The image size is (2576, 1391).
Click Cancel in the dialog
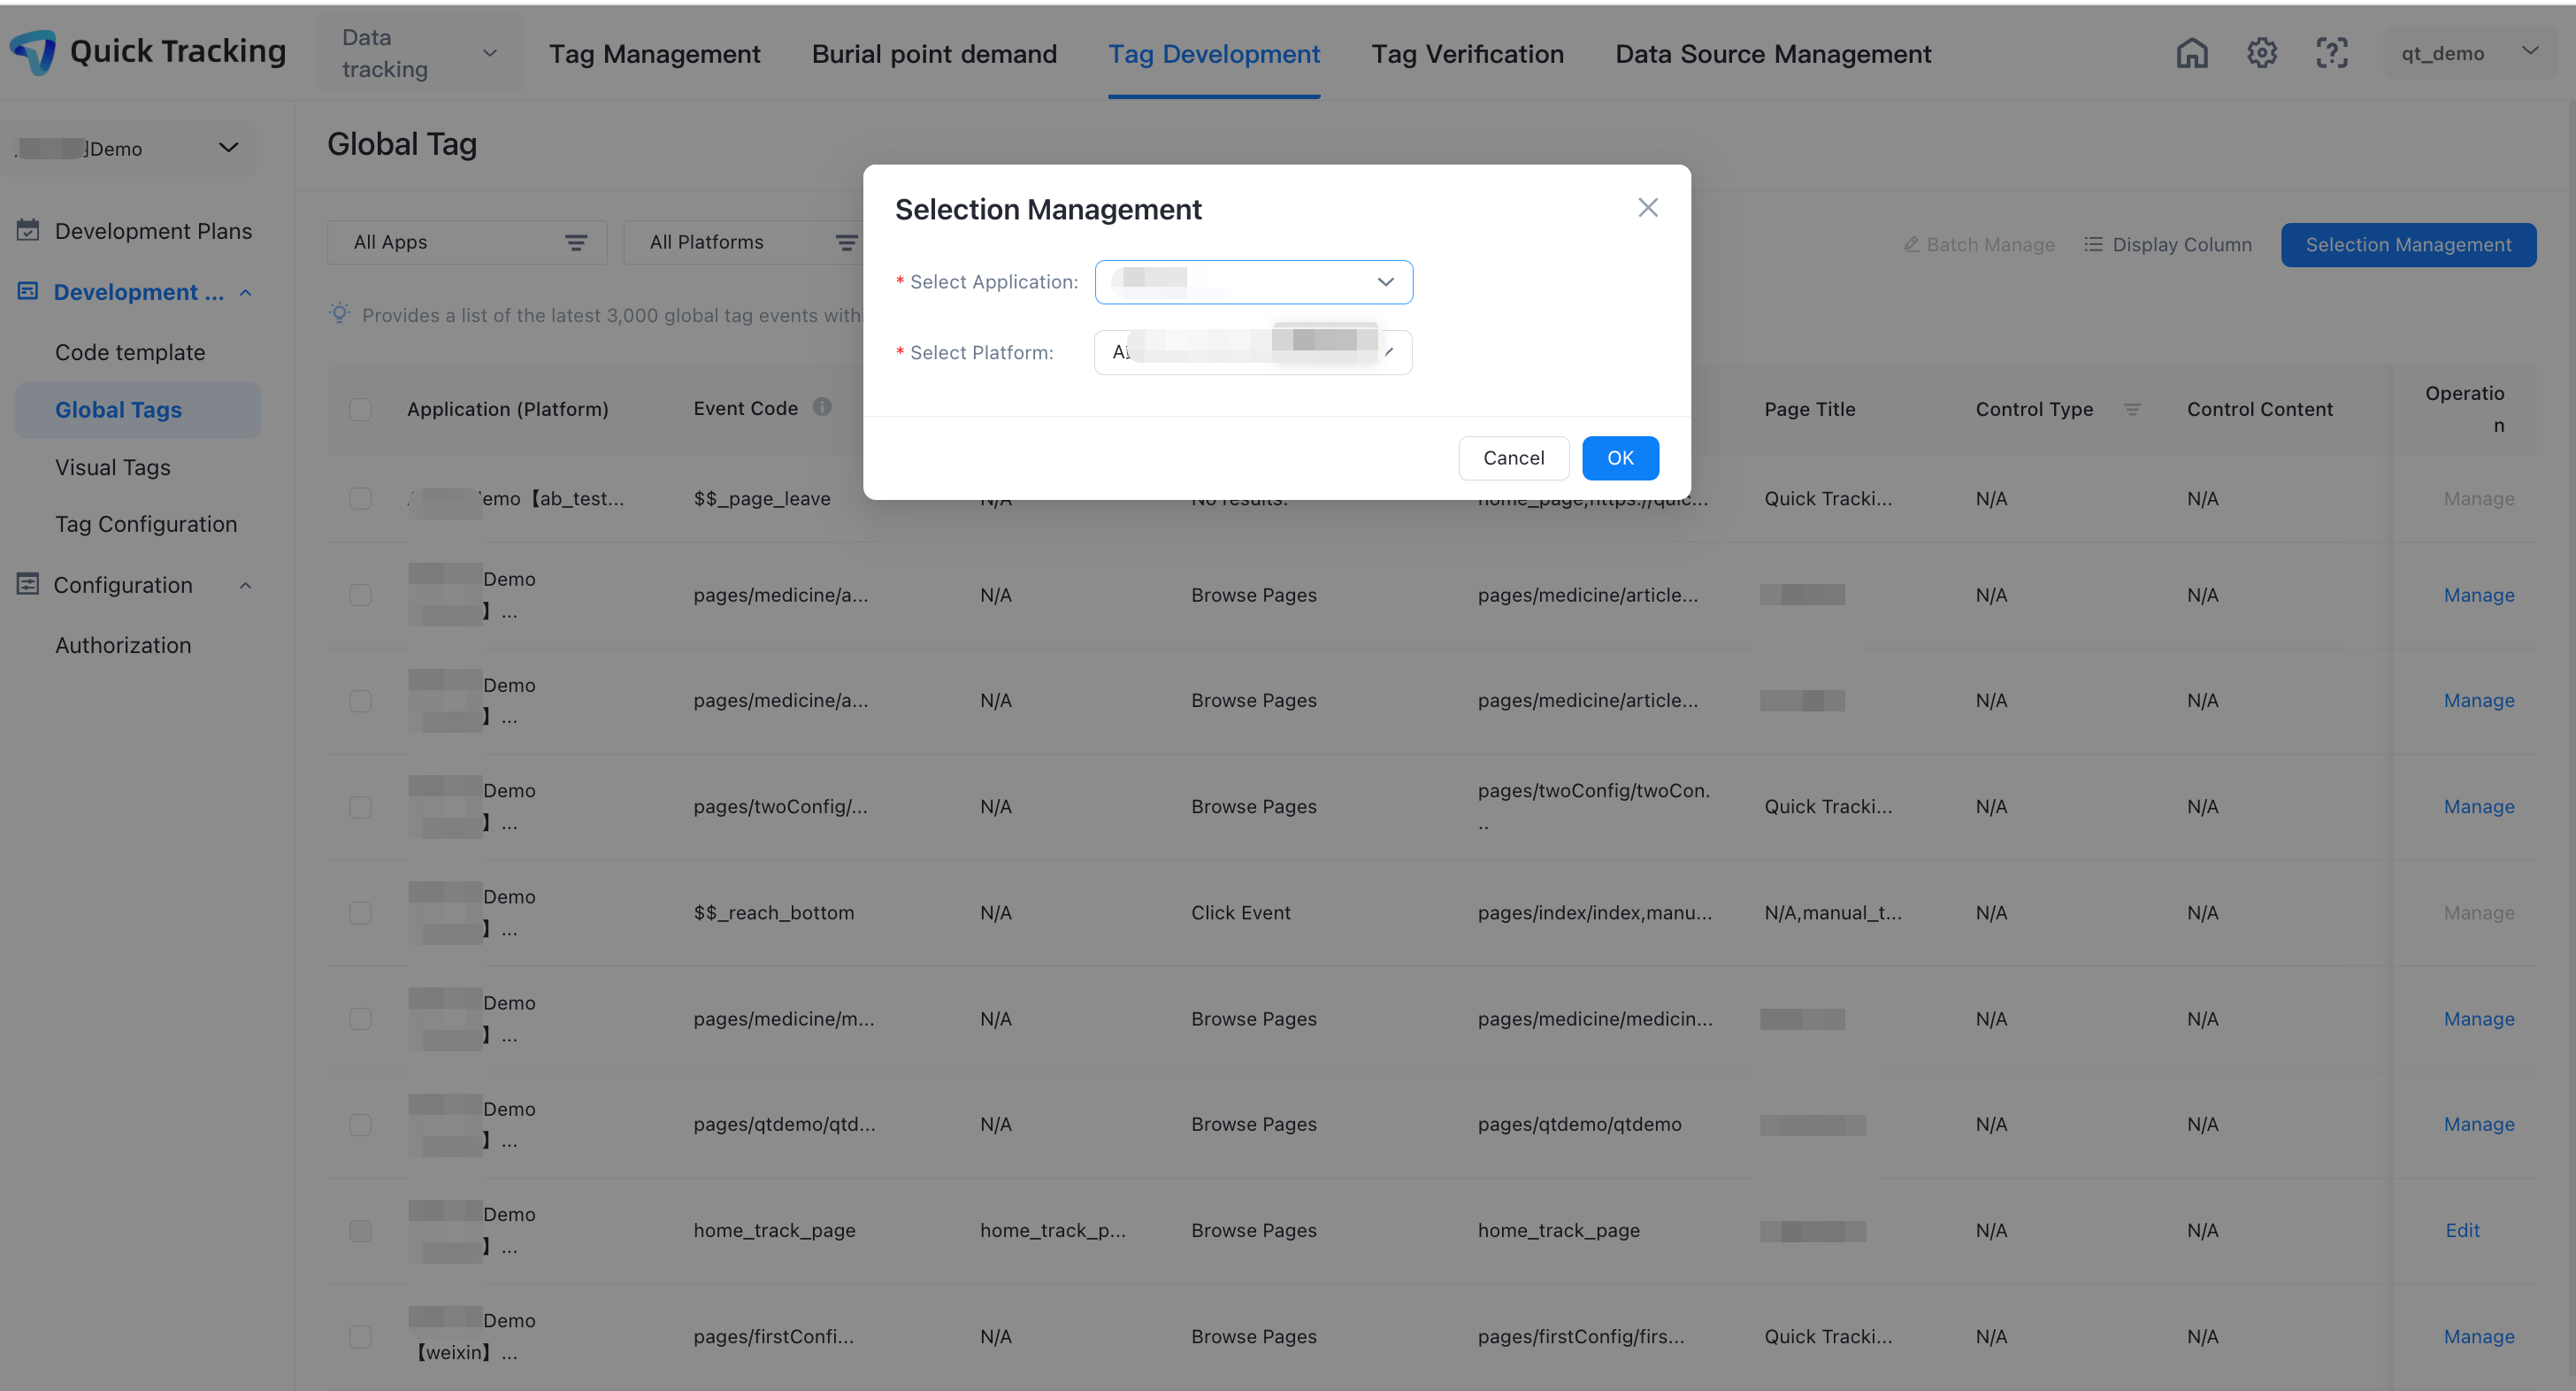(1512, 458)
